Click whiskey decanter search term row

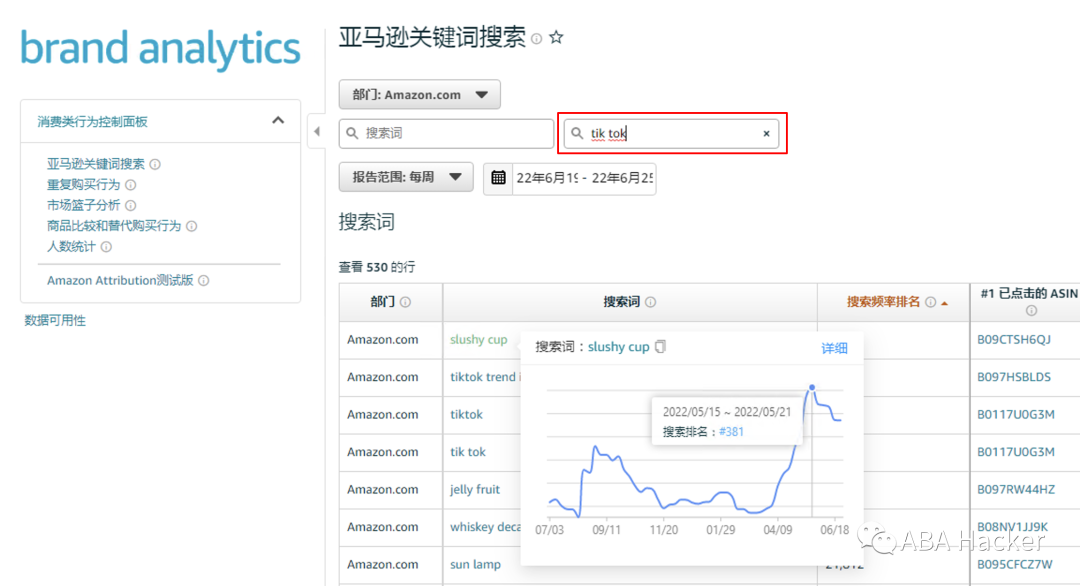485,527
